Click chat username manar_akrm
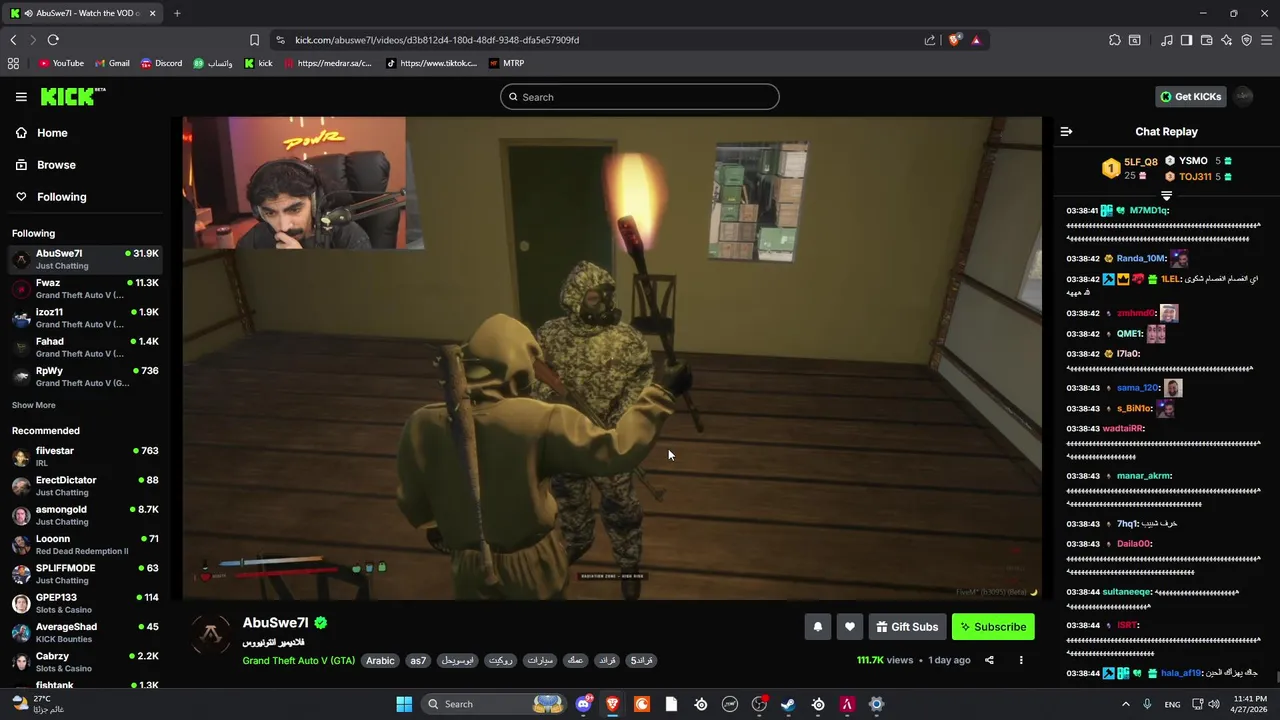 (x=1143, y=476)
